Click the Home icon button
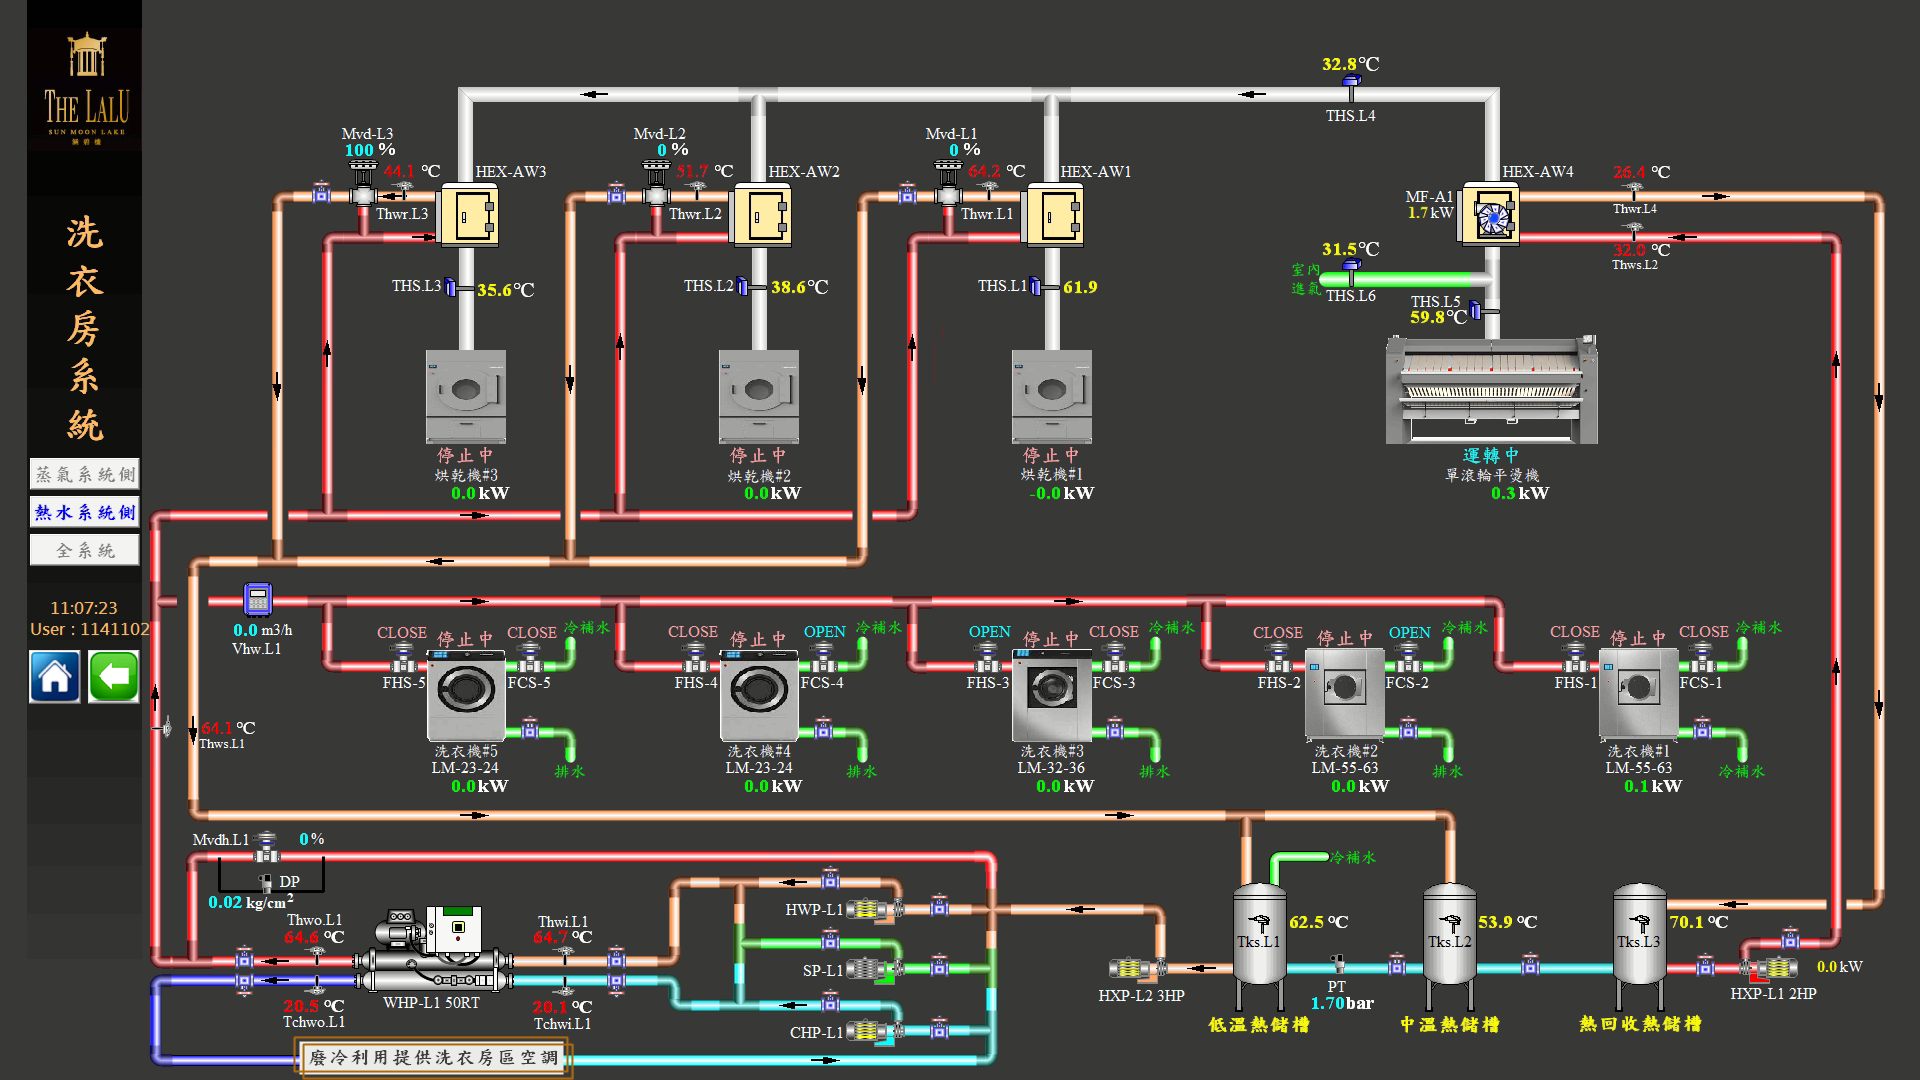 [x=55, y=677]
